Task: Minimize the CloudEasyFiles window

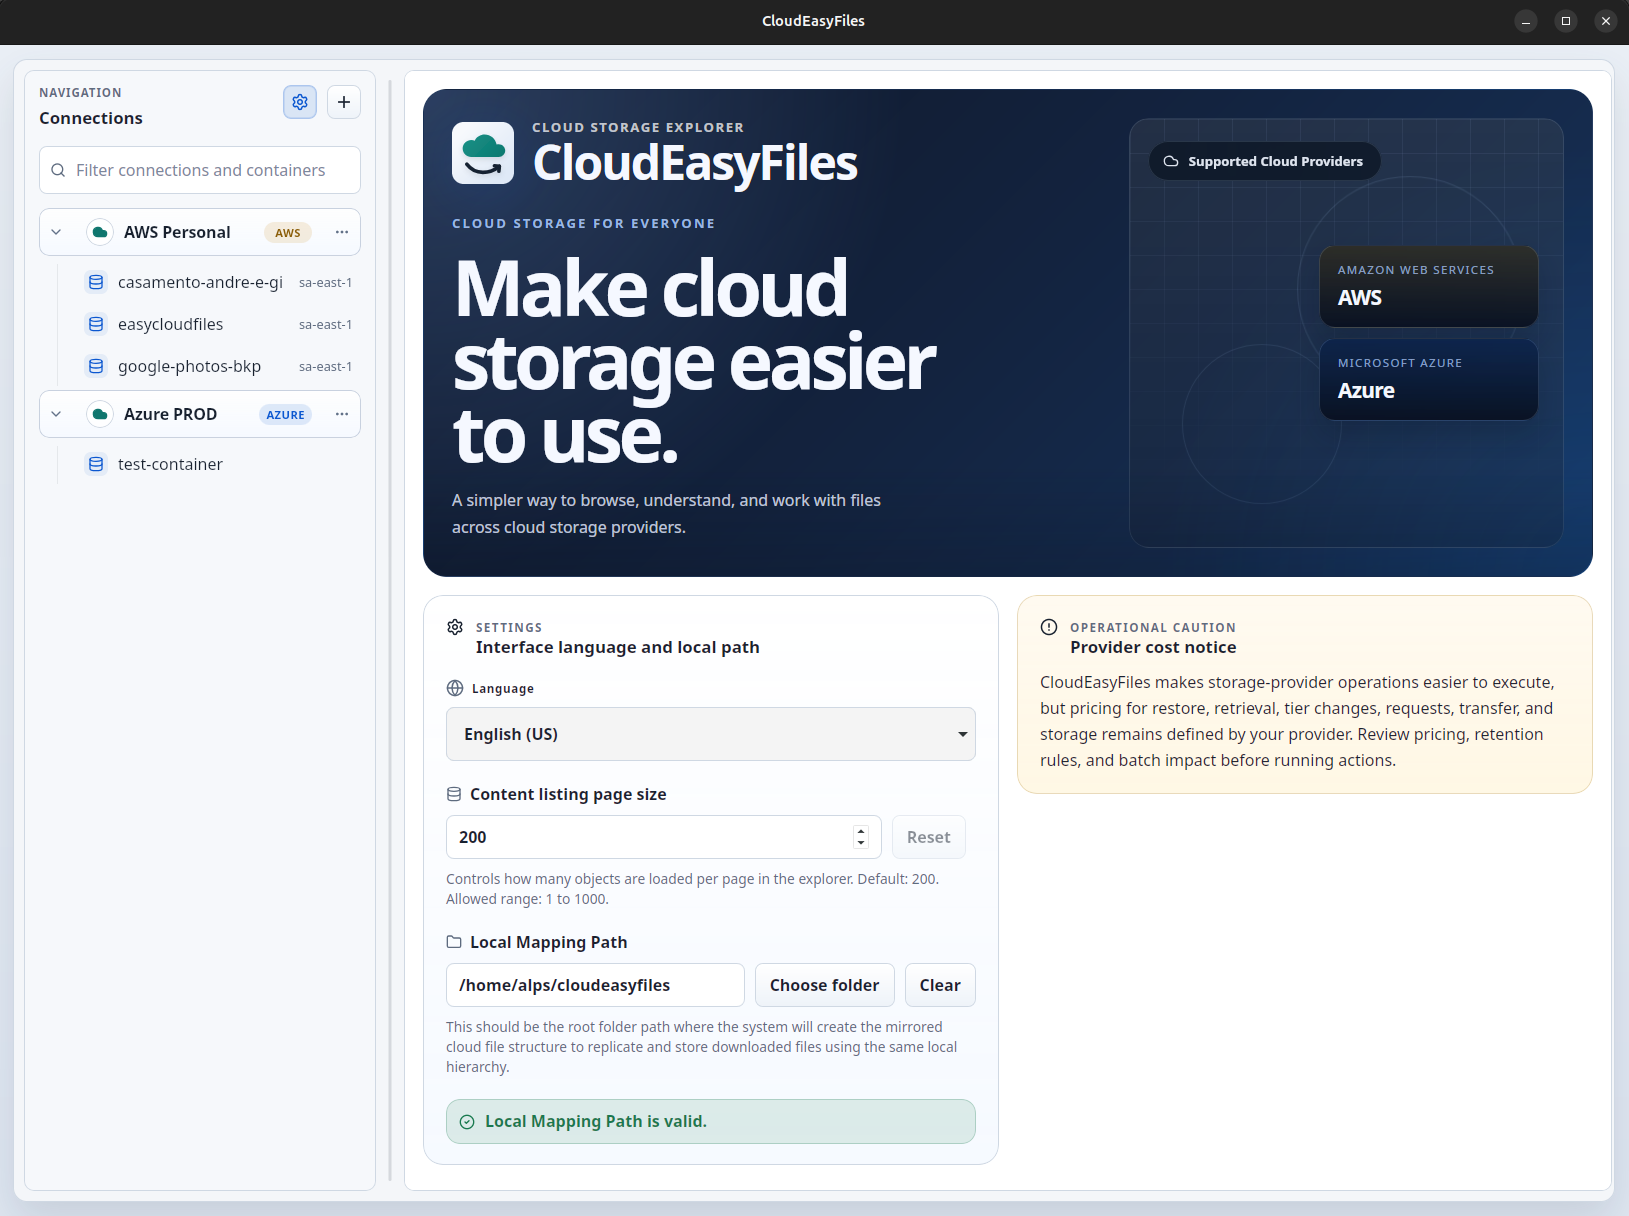Action: [x=1526, y=21]
